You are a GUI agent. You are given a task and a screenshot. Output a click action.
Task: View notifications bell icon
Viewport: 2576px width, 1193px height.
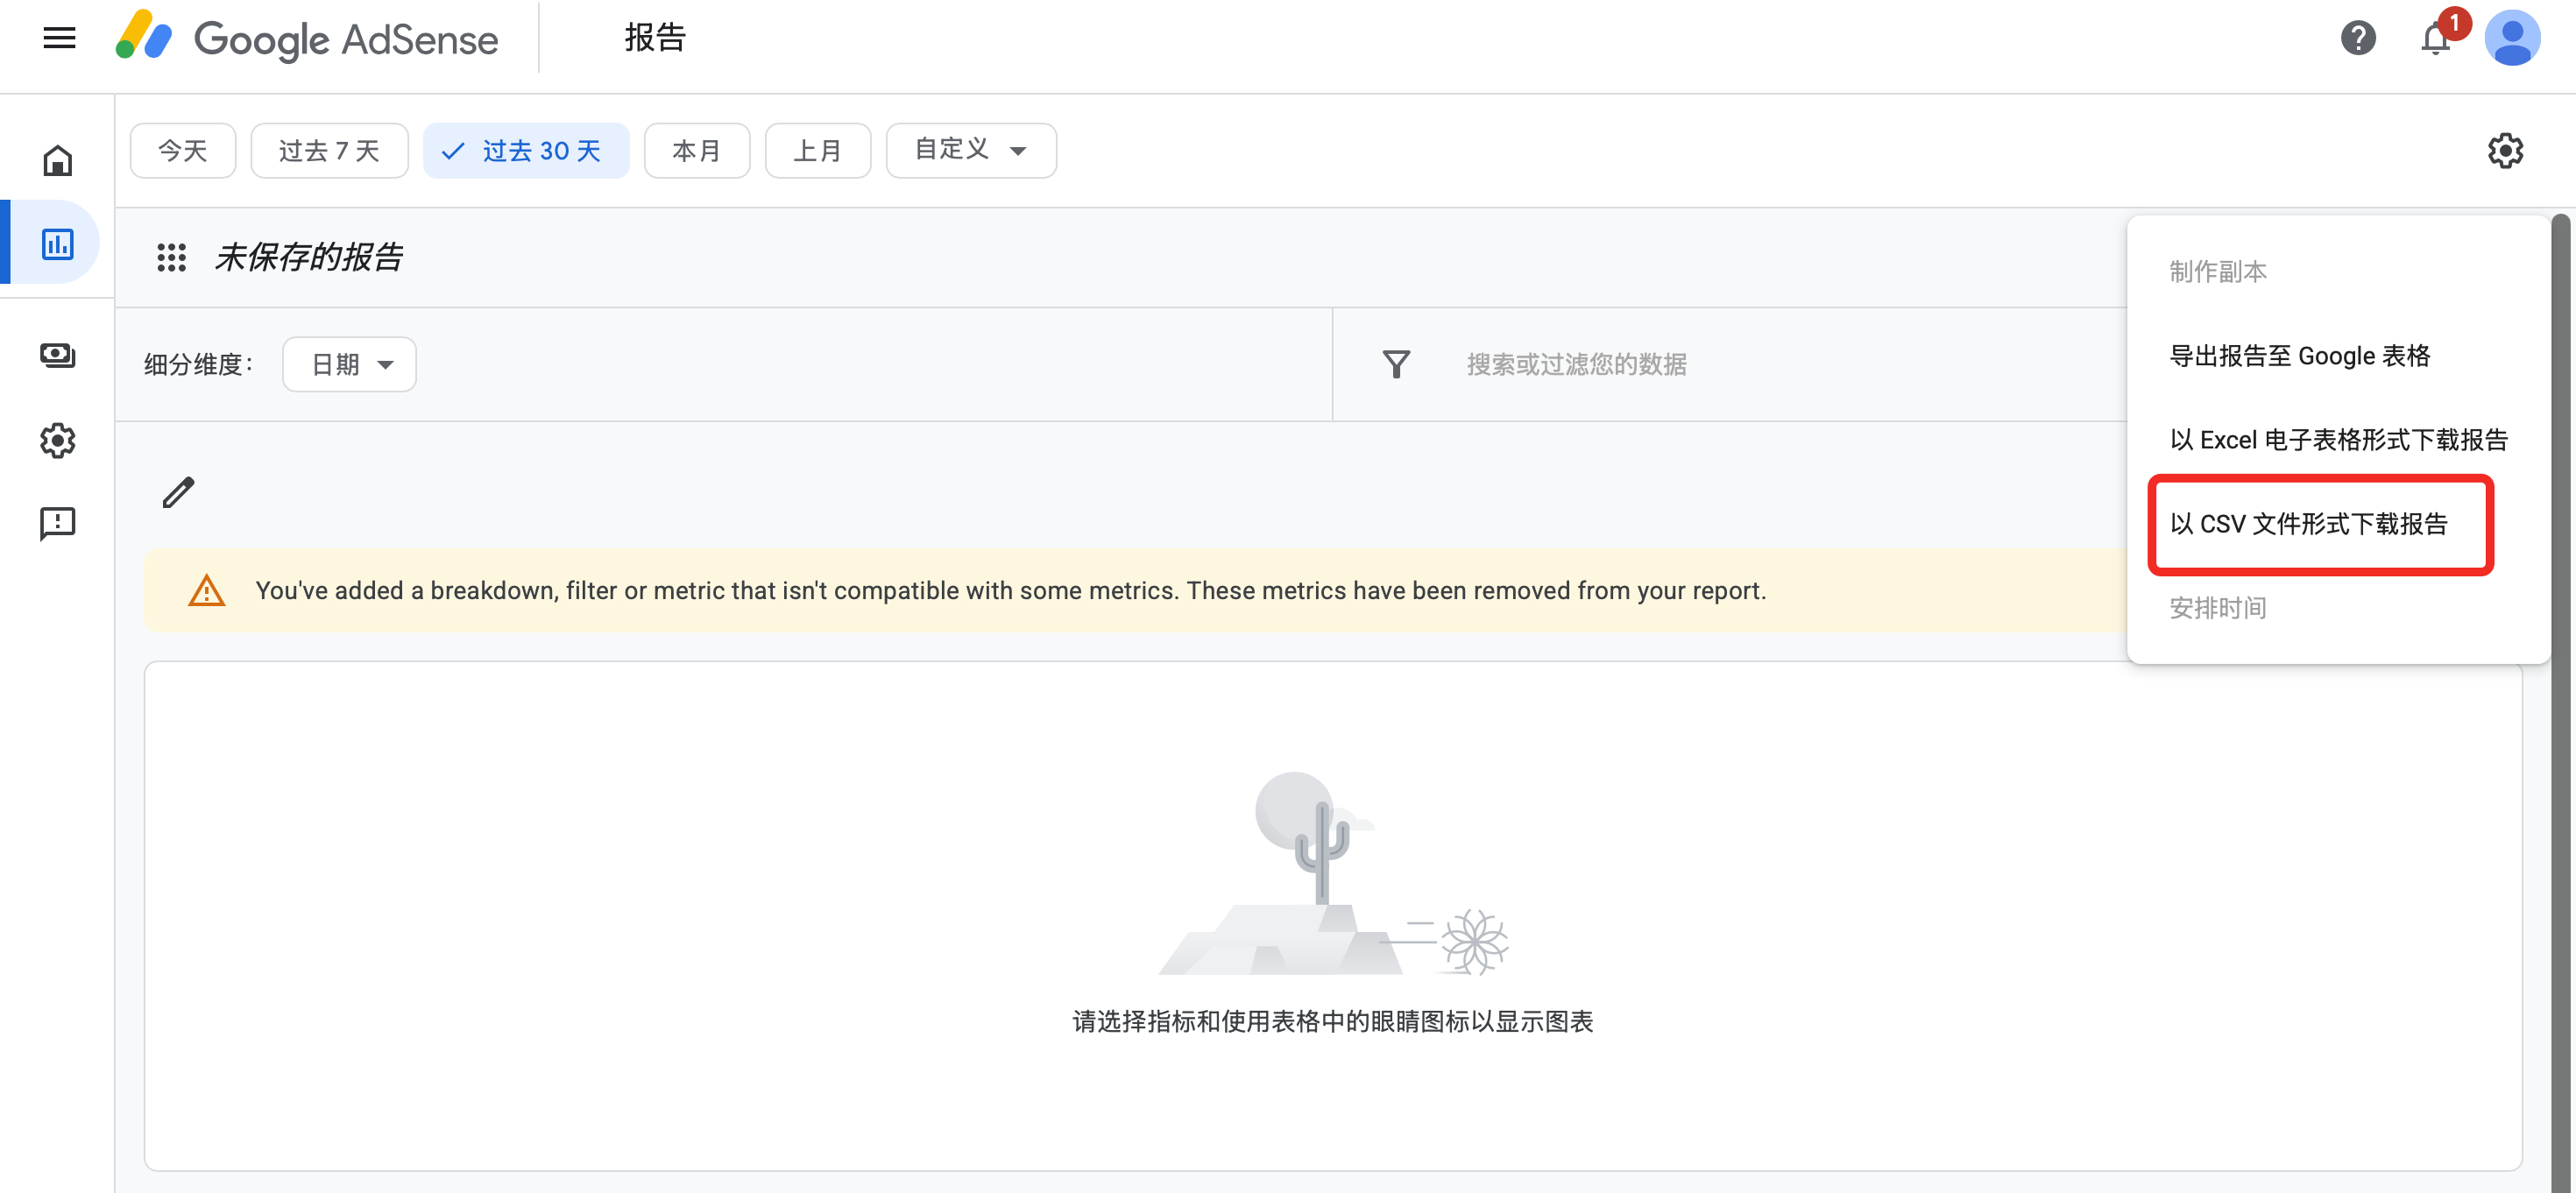2435,40
